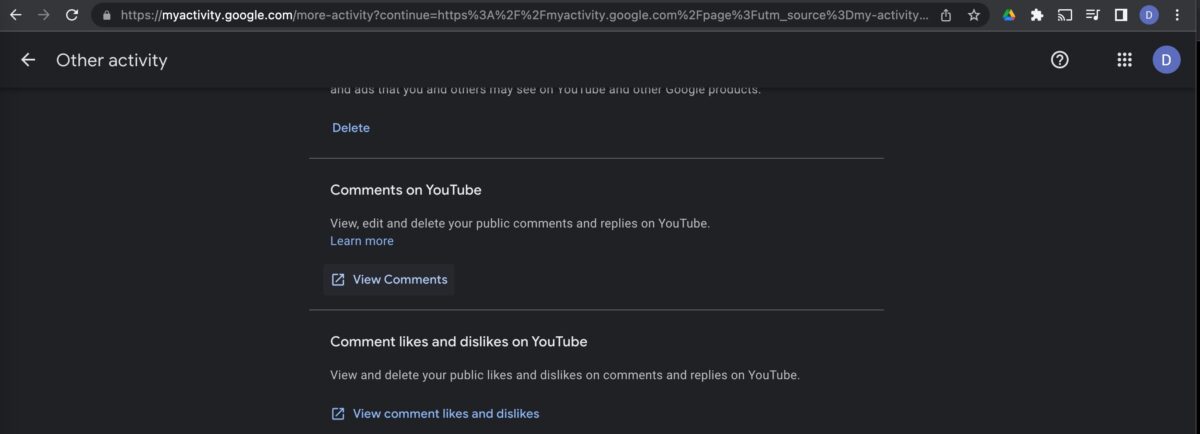Return from Other activity with the back arrow

[x=28, y=60]
